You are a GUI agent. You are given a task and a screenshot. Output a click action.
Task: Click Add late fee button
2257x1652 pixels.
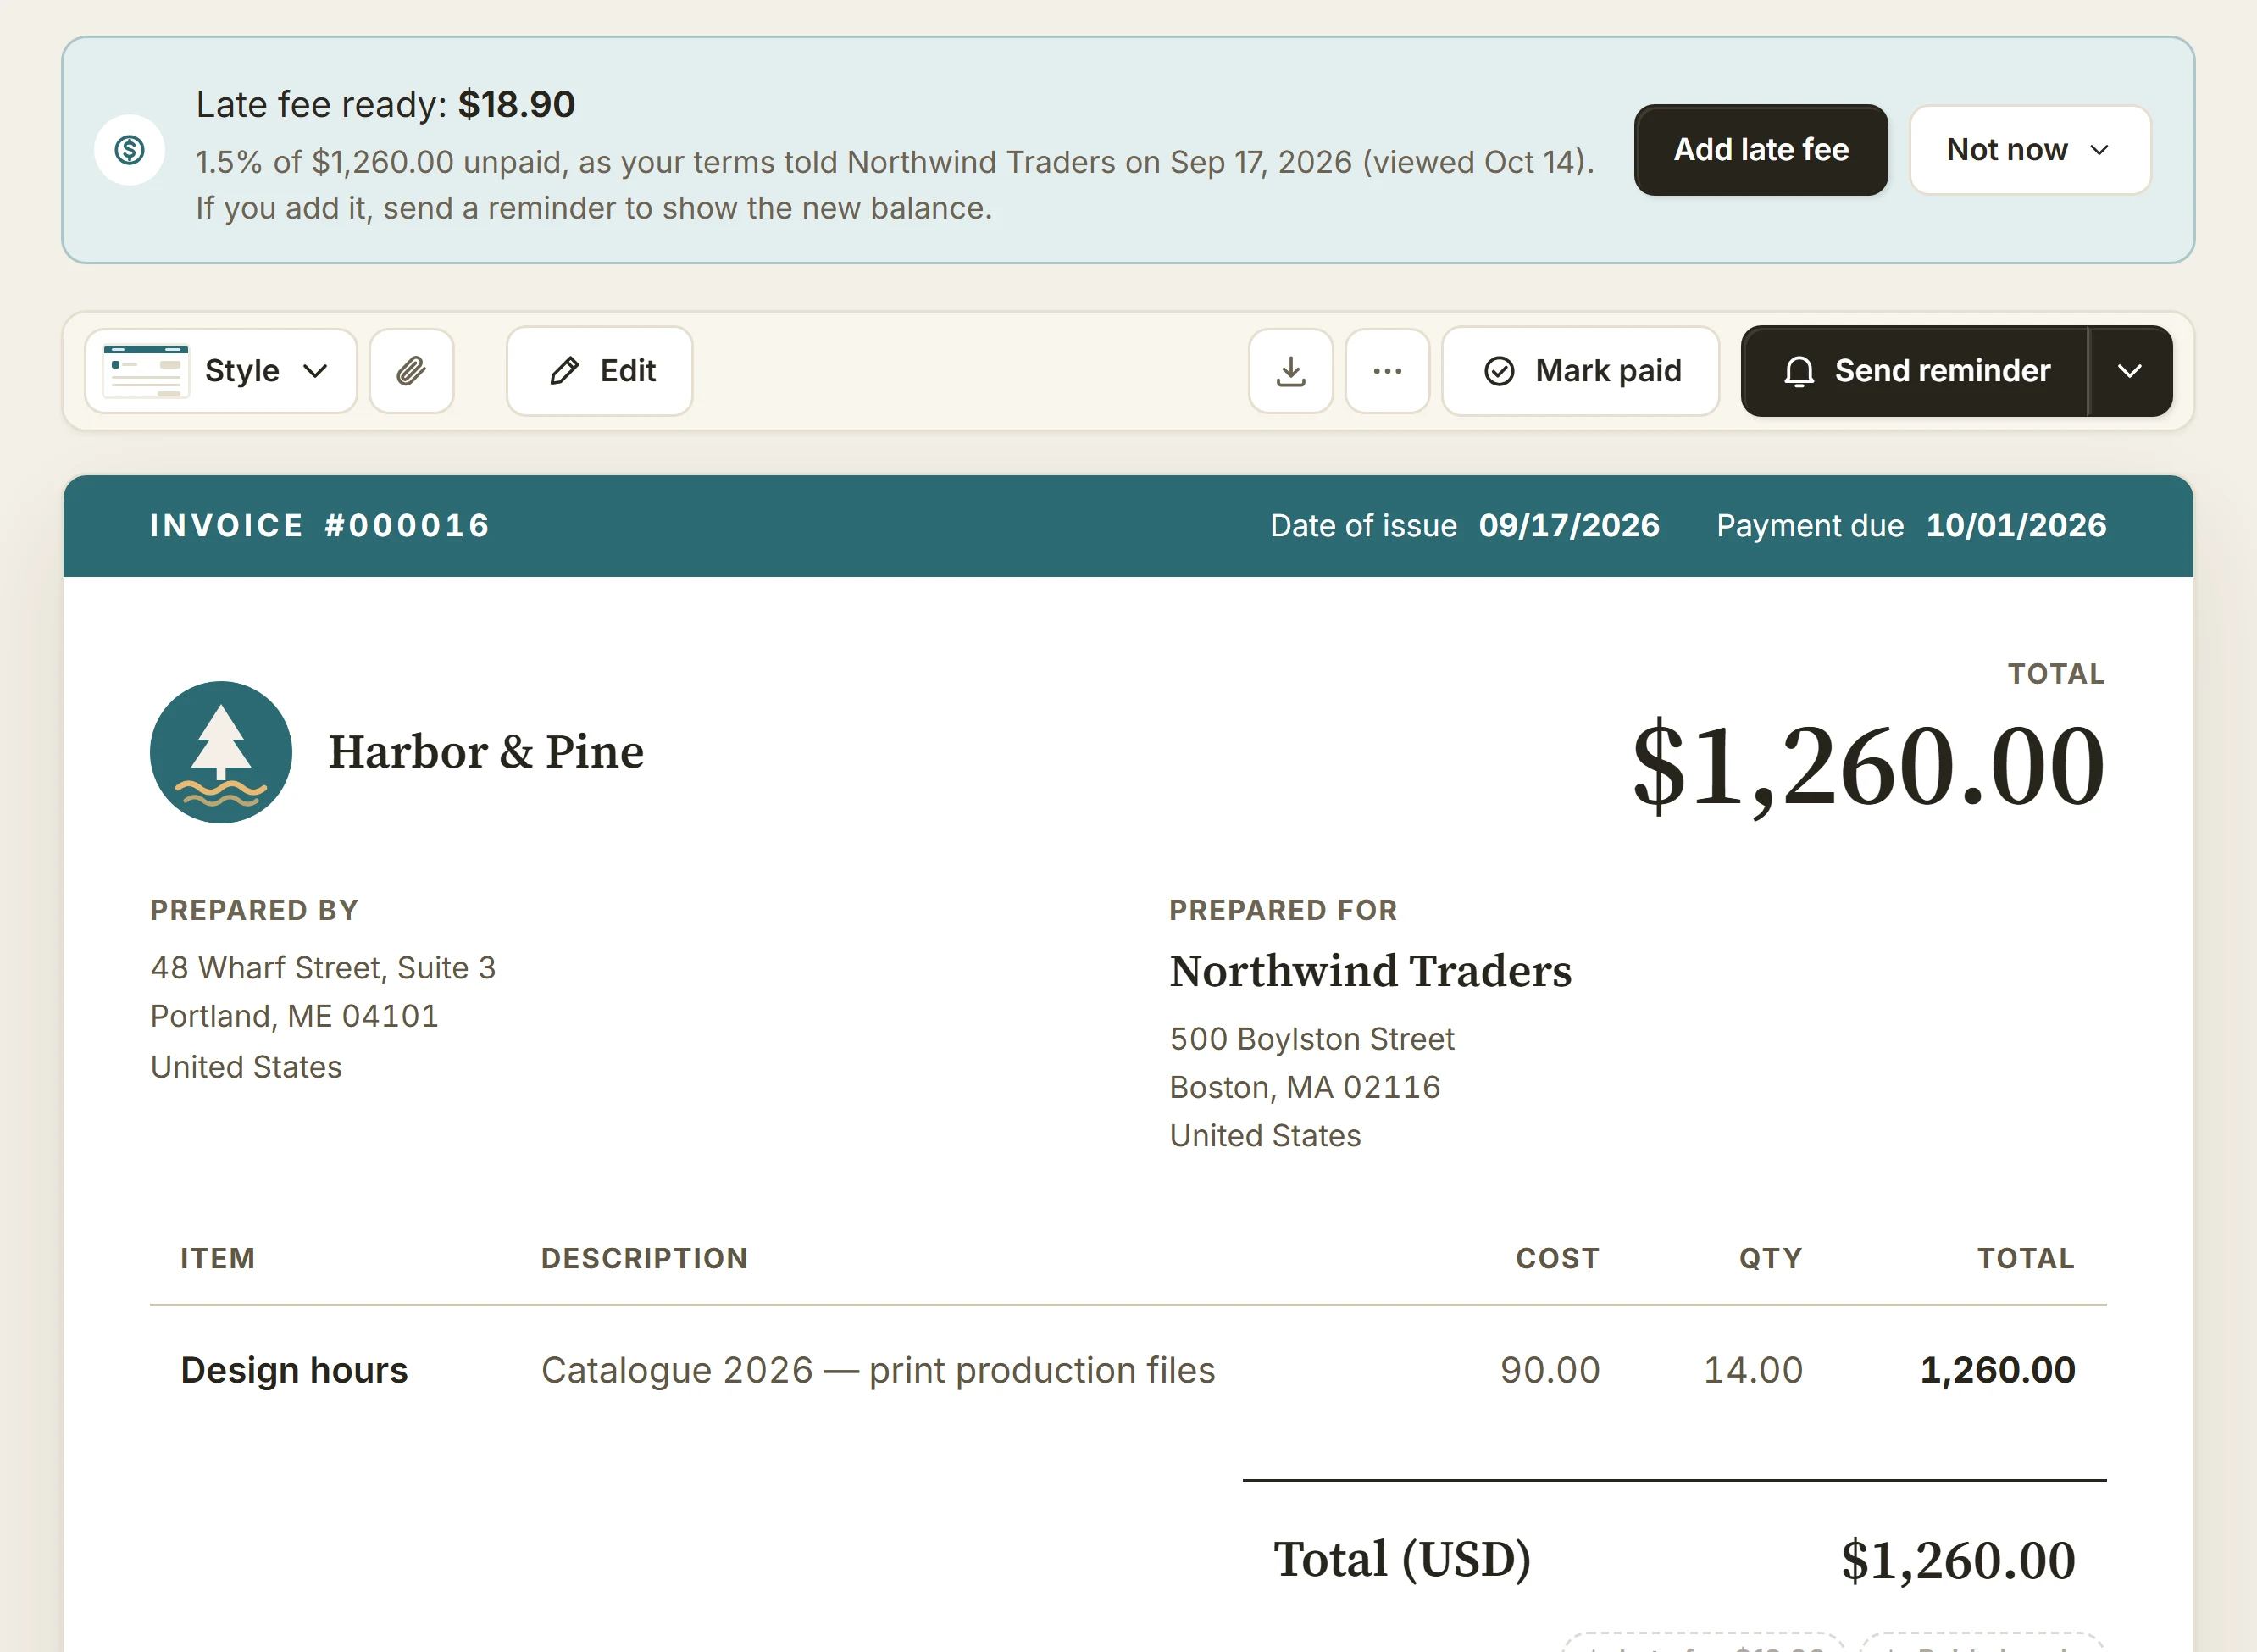1761,150
